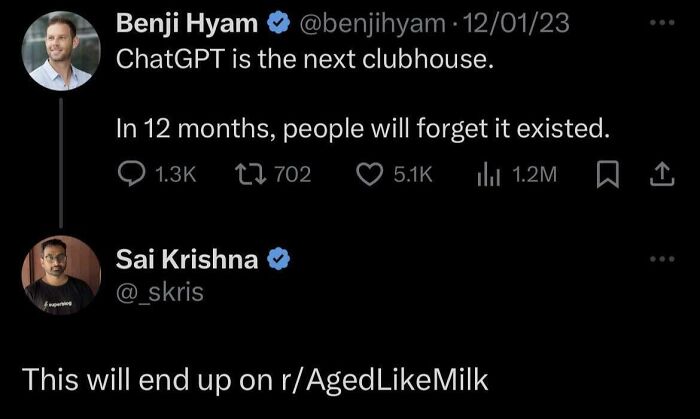Viewport: 700px width, 419px height.
Task: Open more options on Benji's tweet
Action: [x=661, y=19]
